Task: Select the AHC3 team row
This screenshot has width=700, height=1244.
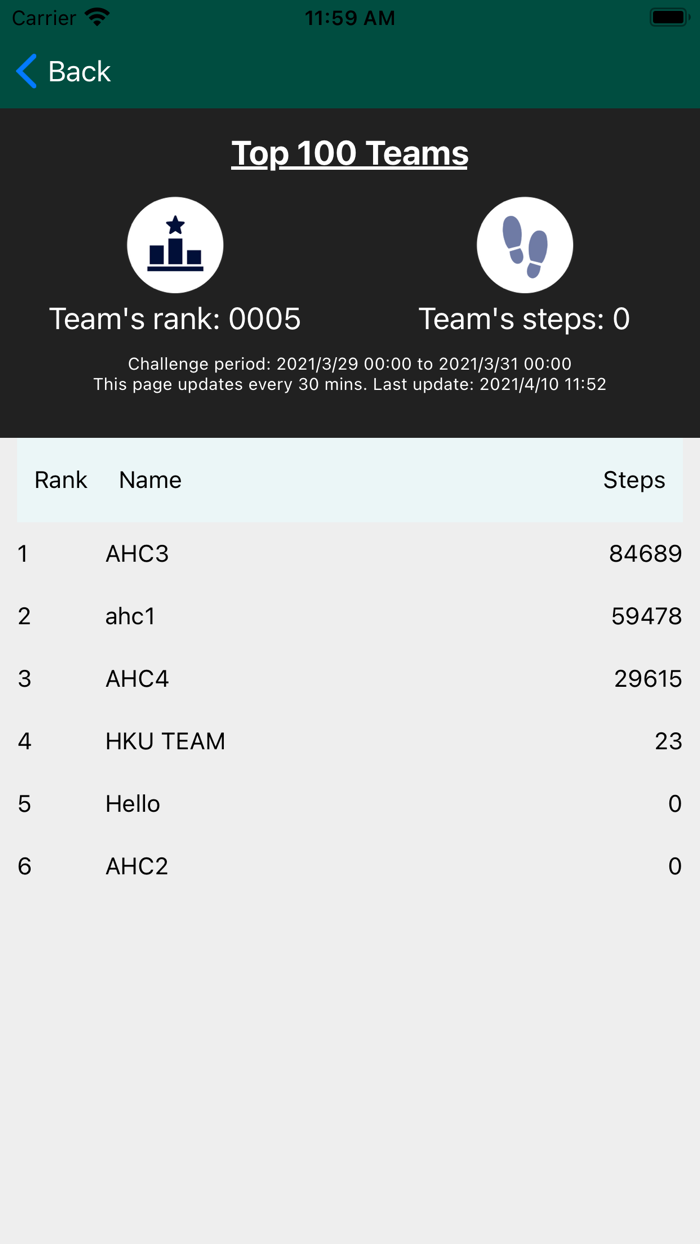Action: (350, 553)
